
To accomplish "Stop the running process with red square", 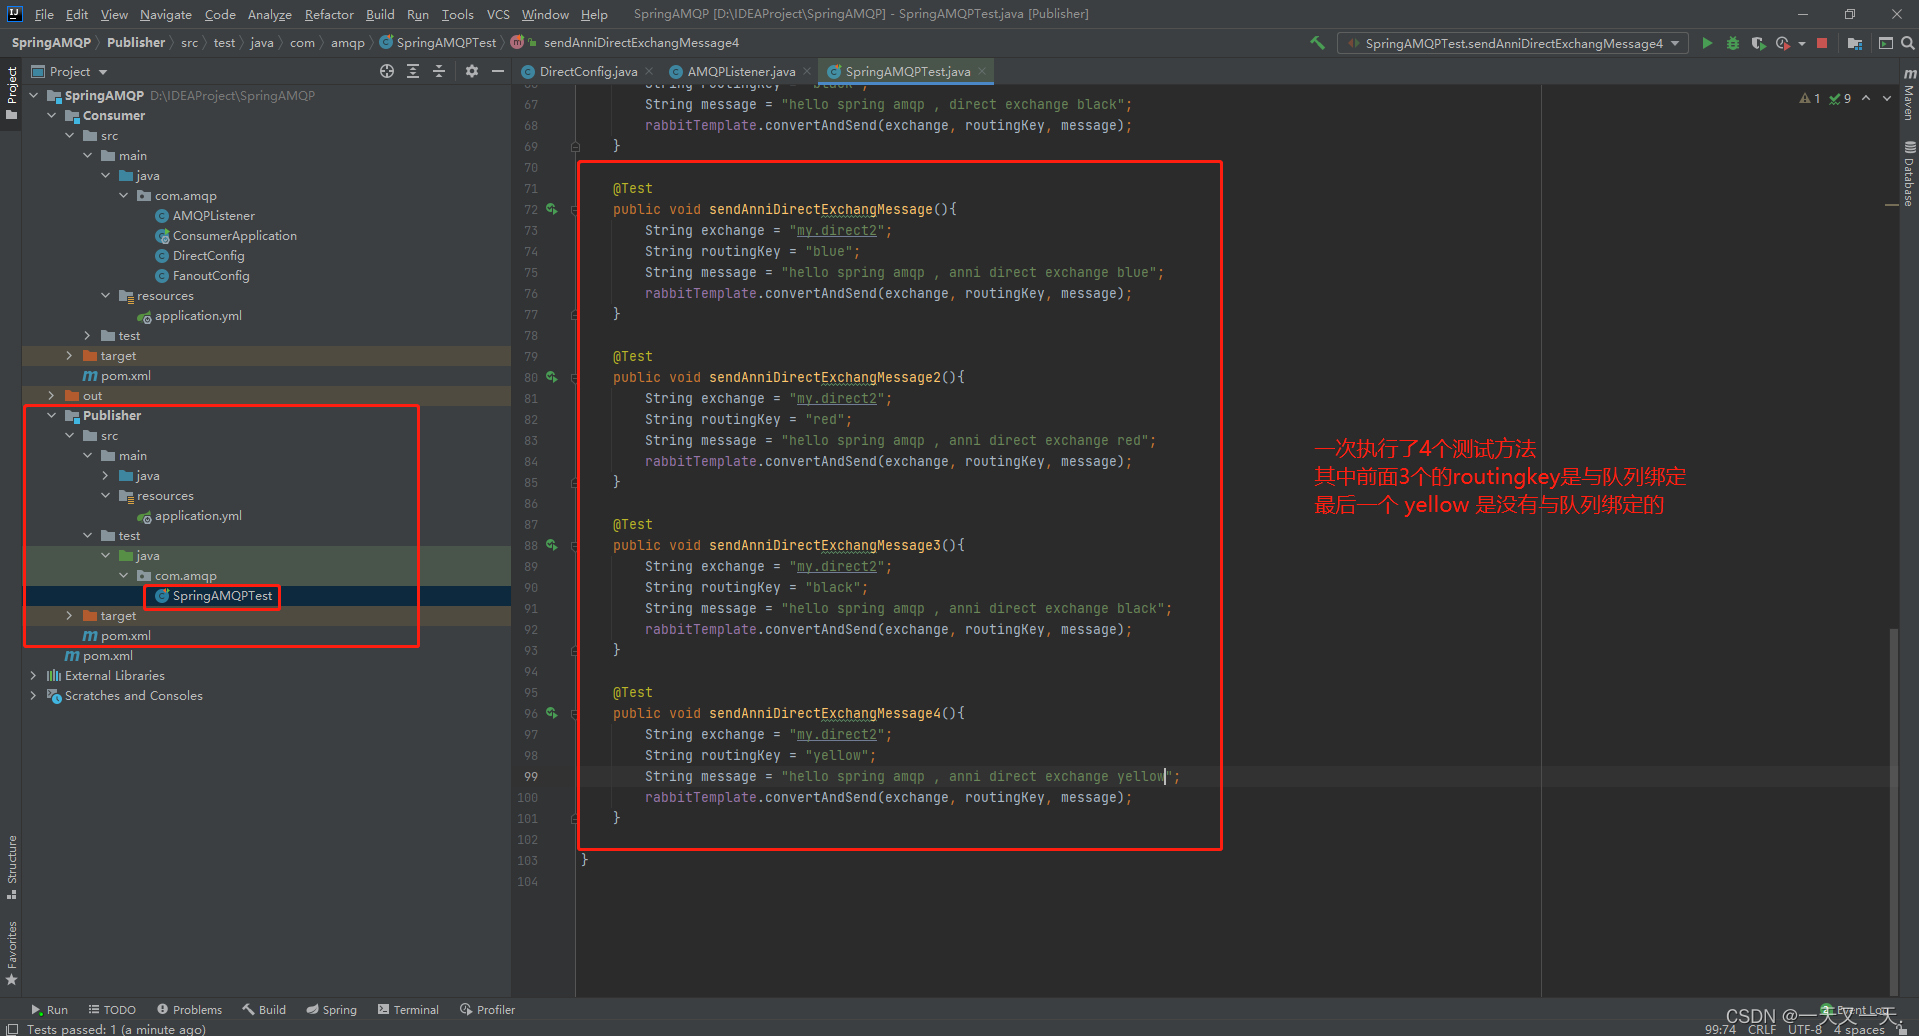I will (x=1822, y=43).
